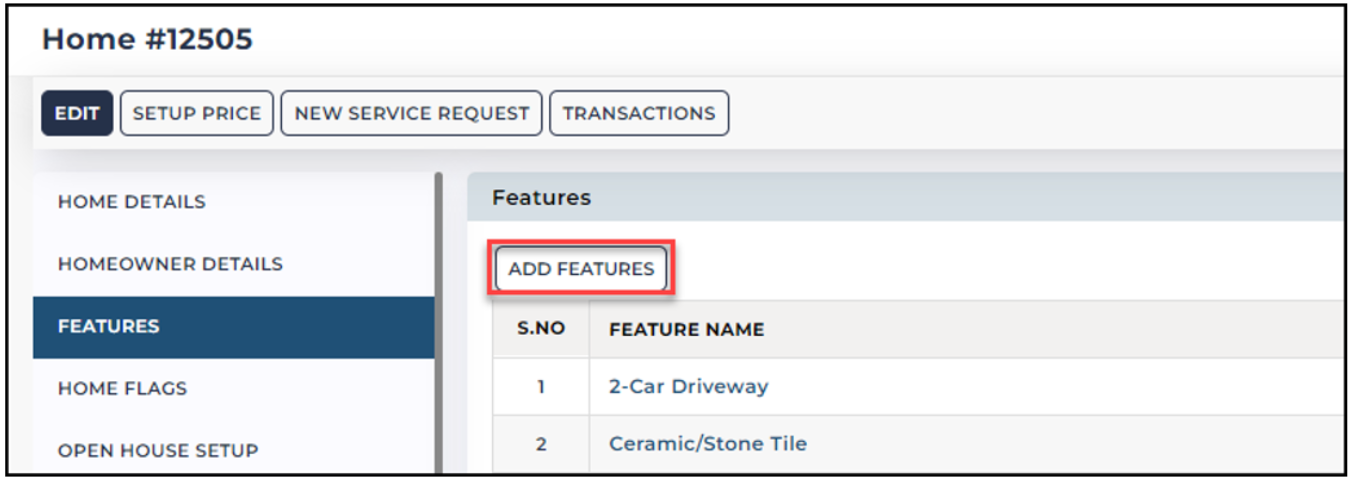Select the serial number 1 cell
The image size is (1352, 480).
coord(541,387)
